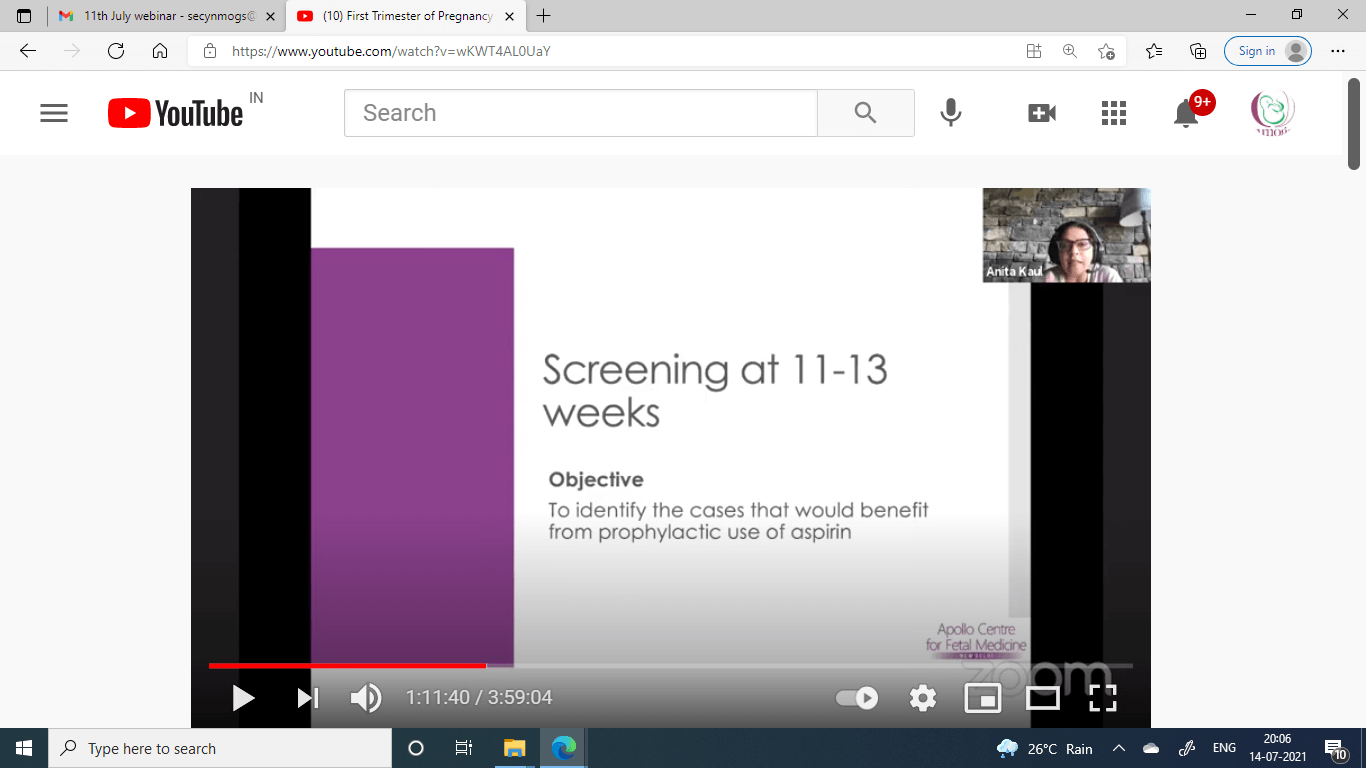Close the 11th July webinar tab
Image resolution: width=1366 pixels, height=768 pixels.
(x=270, y=16)
